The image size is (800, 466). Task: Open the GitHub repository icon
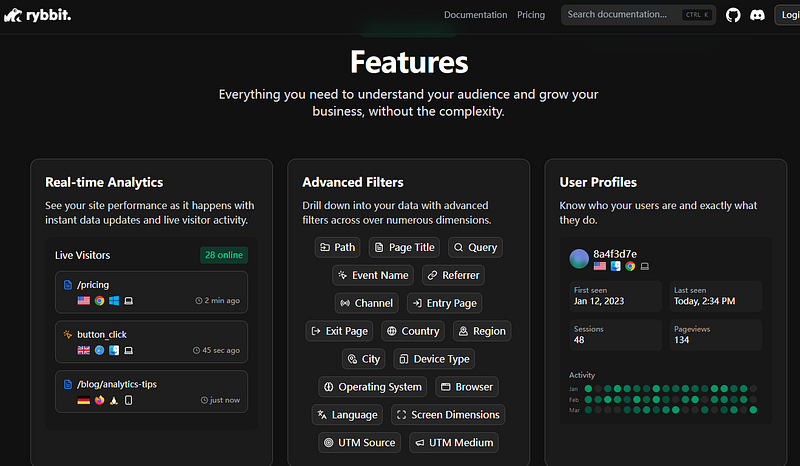pos(733,15)
